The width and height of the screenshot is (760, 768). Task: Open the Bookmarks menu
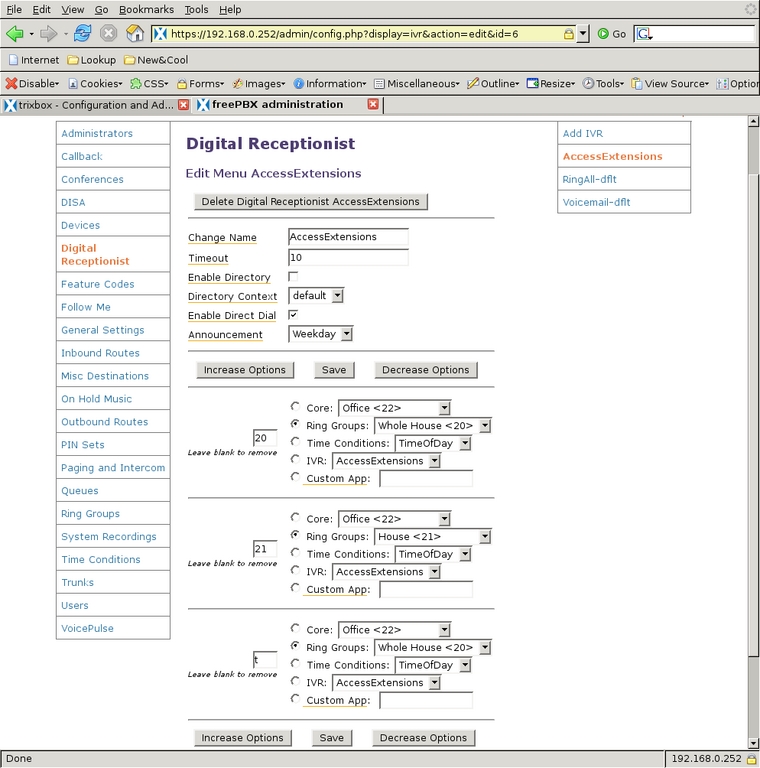coord(146,9)
